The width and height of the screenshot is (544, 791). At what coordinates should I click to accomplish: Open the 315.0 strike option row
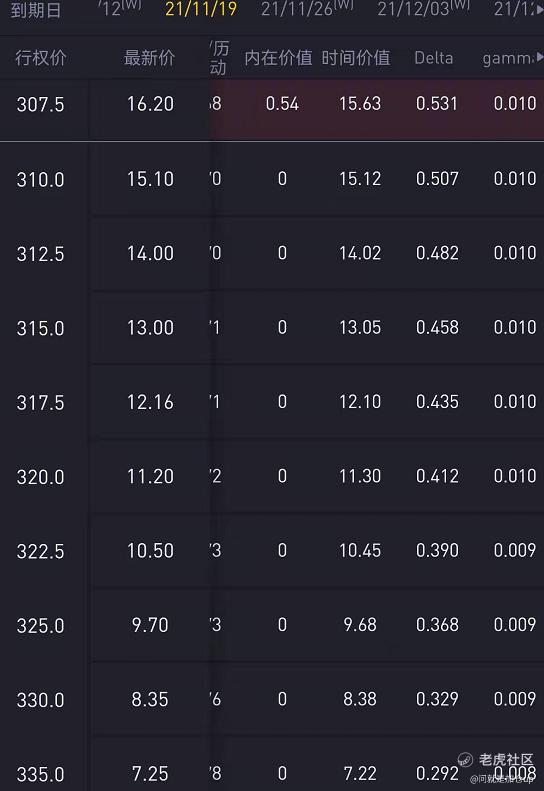tap(272, 328)
